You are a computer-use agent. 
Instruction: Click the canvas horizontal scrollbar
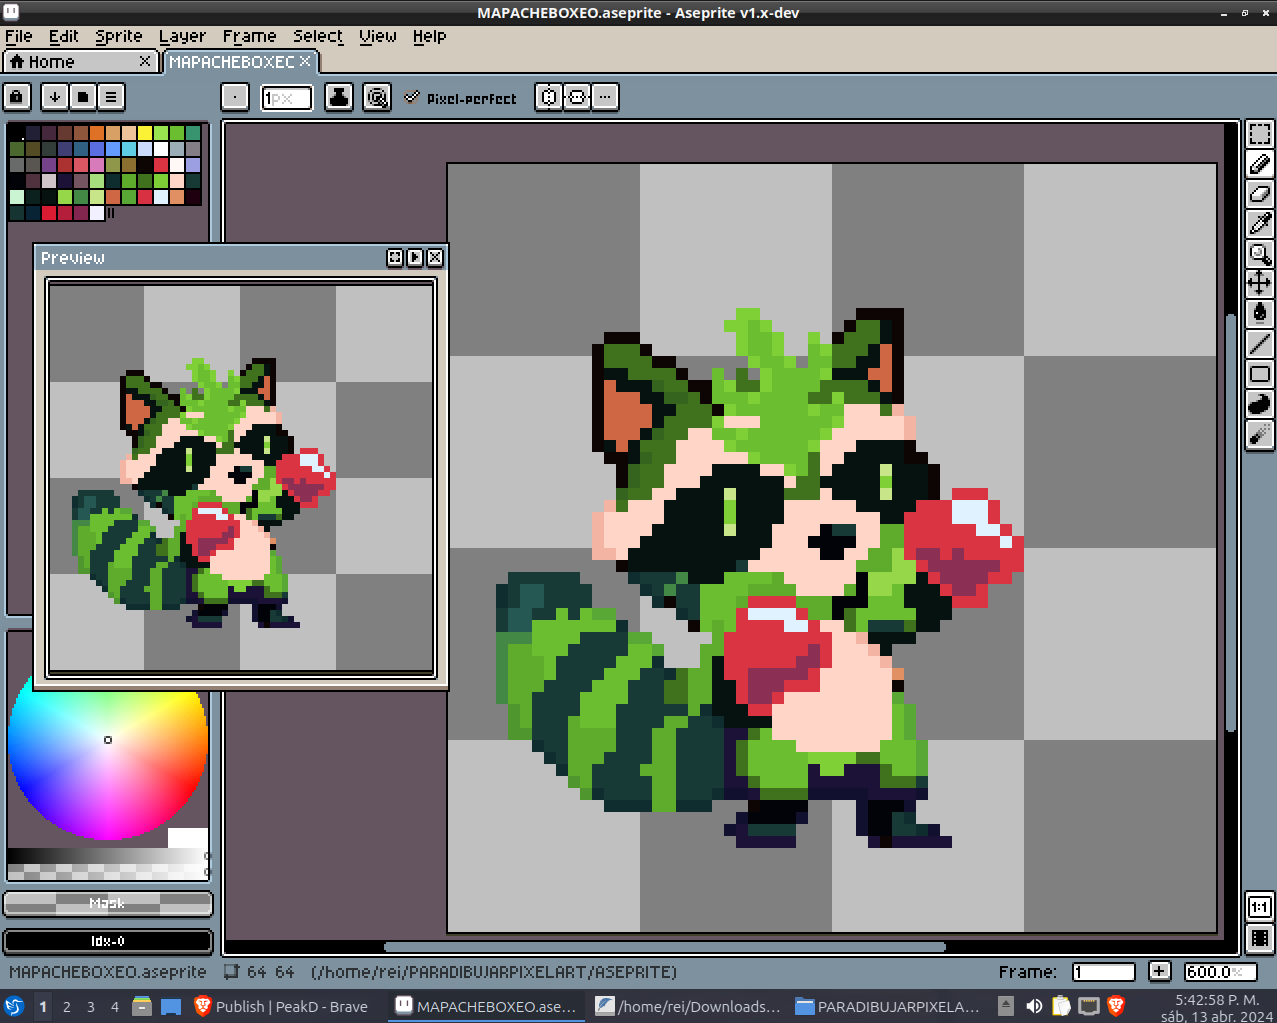coord(665,947)
